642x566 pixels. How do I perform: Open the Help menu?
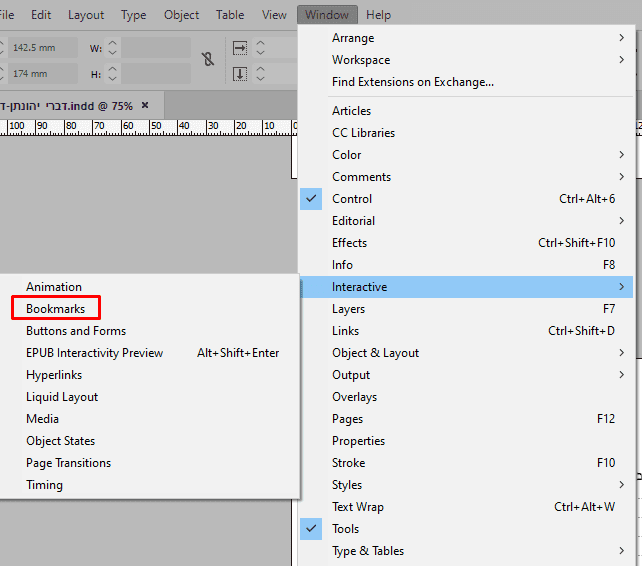[378, 15]
